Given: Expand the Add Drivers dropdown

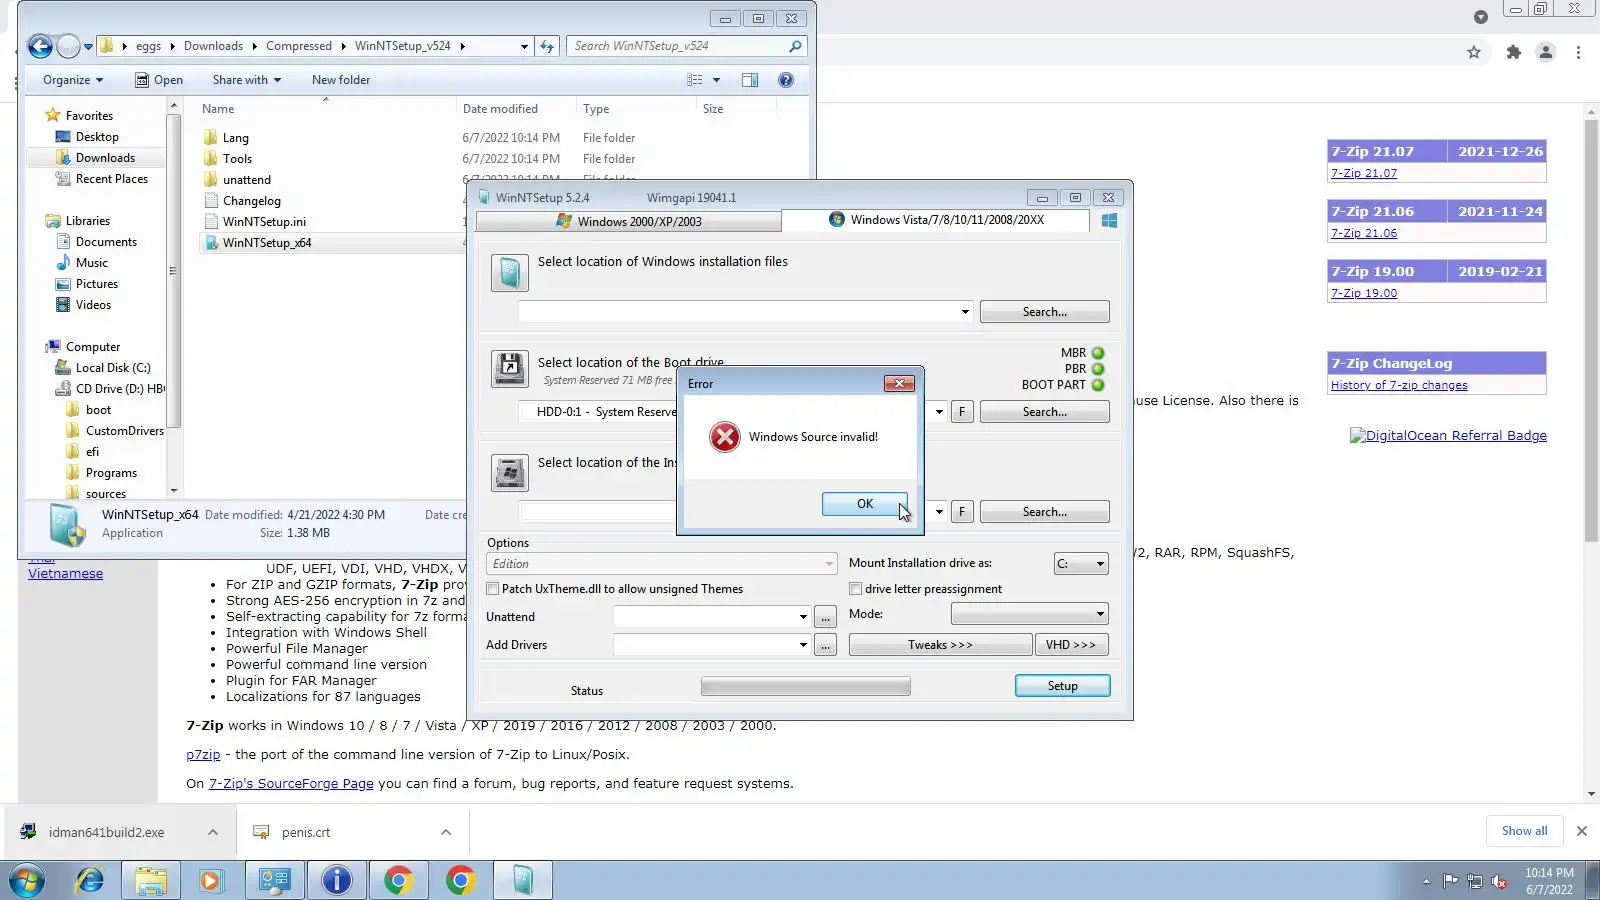Looking at the screenshot, I should tap(803, 645).
